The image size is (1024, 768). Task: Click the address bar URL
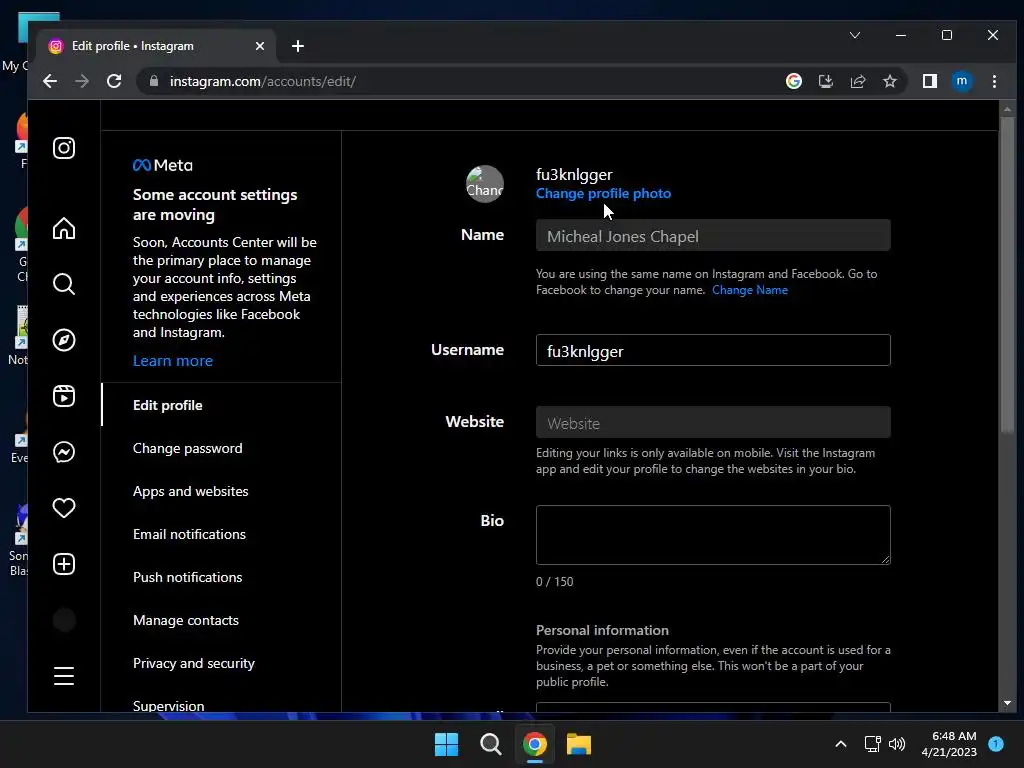tap(263, 81)
